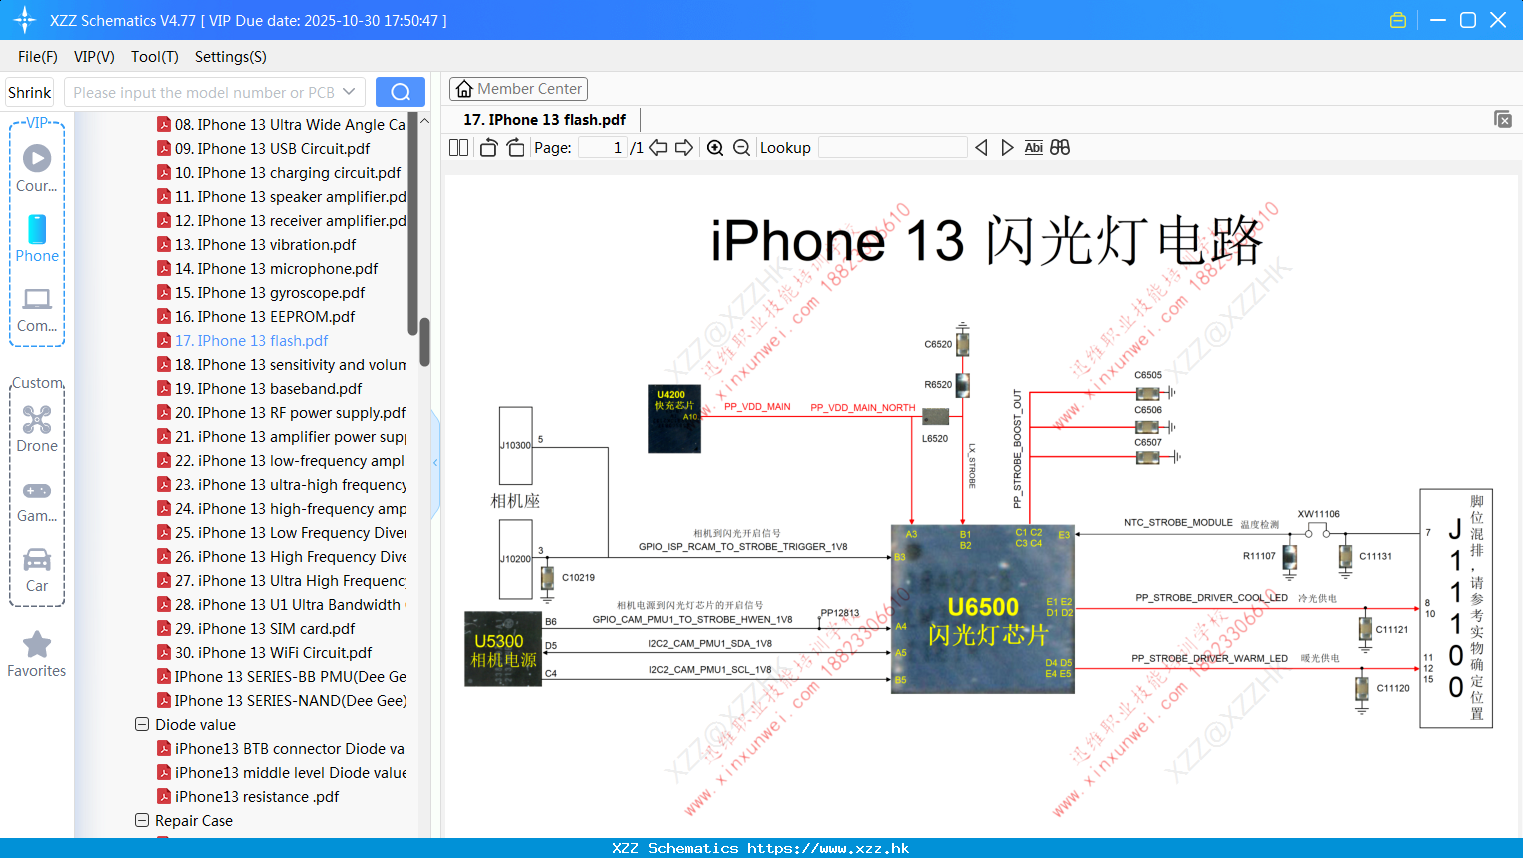
Task: Click the file tree vertical scrollbar thumb
Action: (x=424, y=342)
